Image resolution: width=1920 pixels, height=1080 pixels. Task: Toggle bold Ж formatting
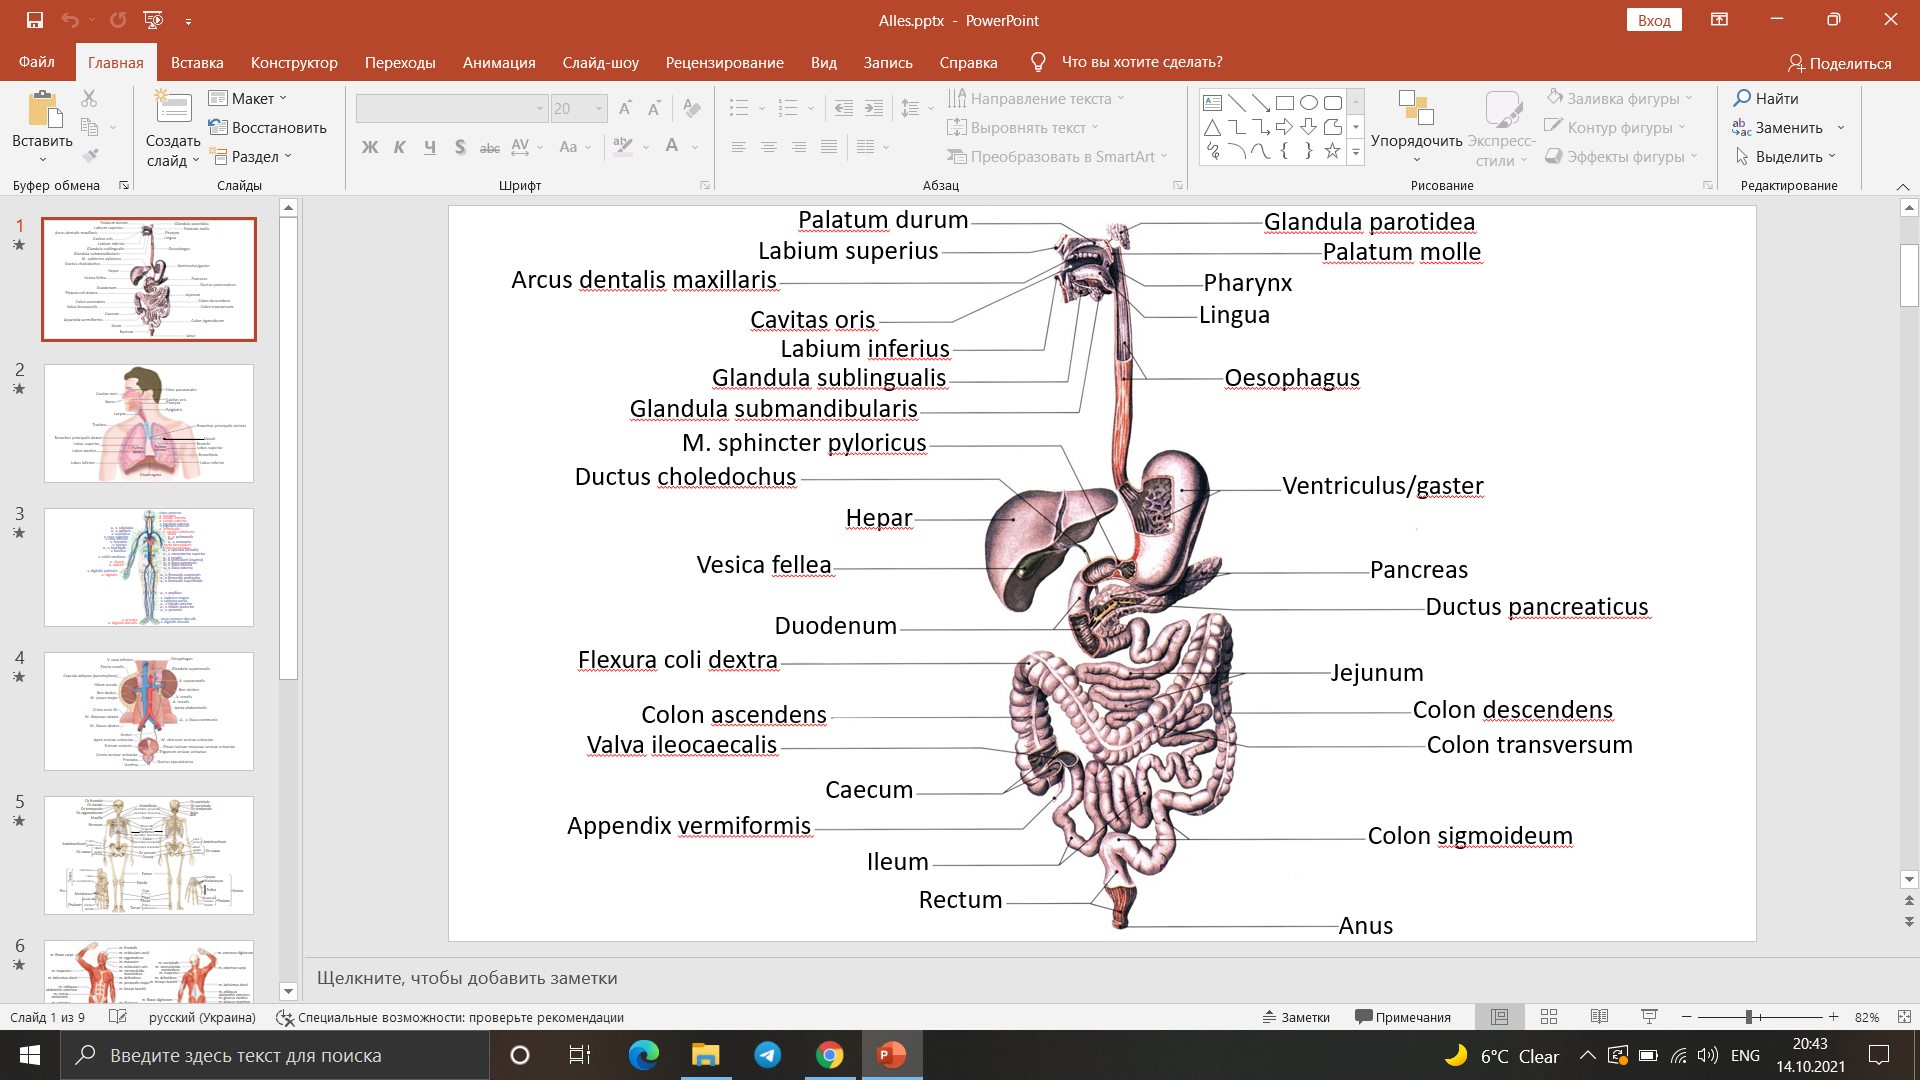[370, 147]
